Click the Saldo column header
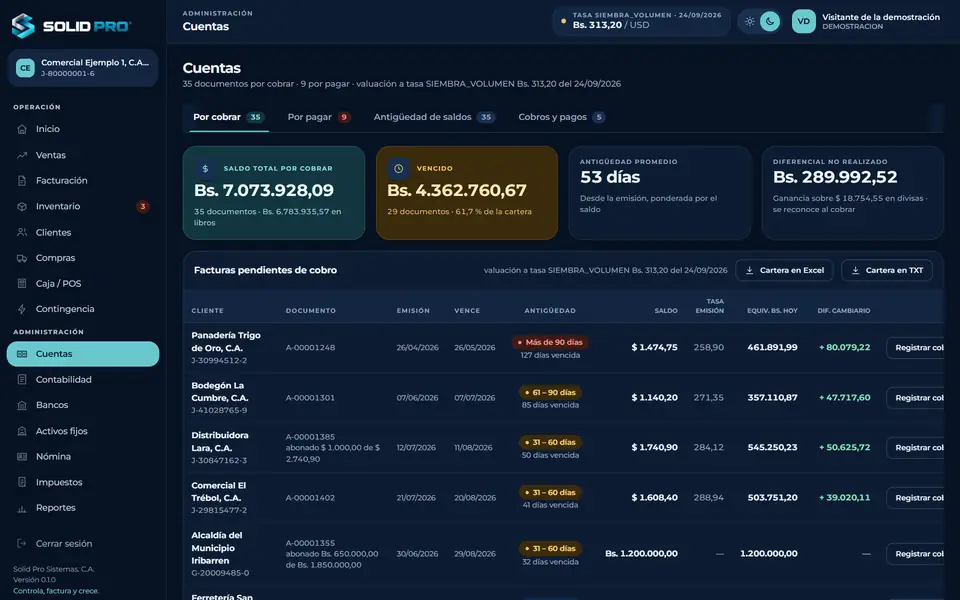The image size is (960, 600). pos(666,311)
